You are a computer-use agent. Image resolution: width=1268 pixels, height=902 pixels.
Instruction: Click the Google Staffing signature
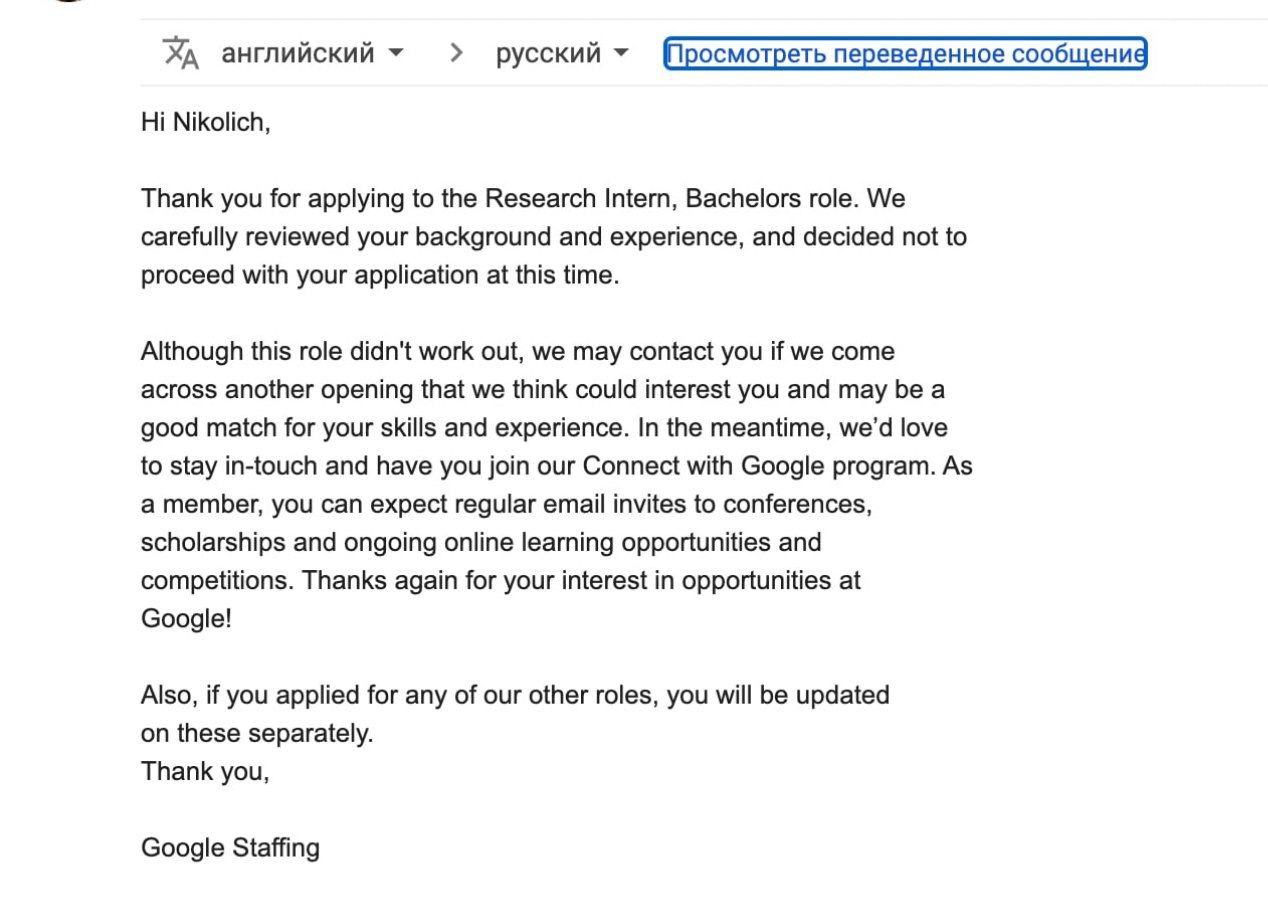click(230, 848)
